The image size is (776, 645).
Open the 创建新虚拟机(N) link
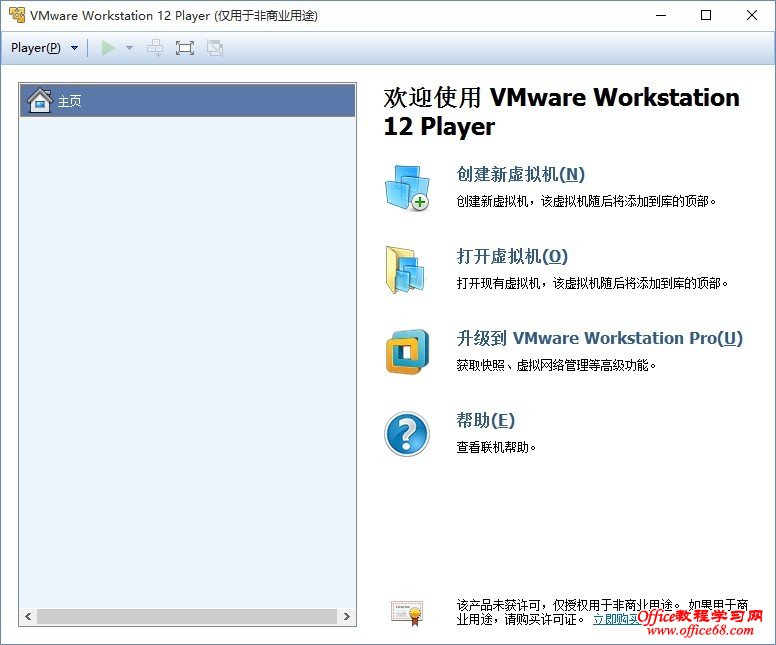(521, 174)
